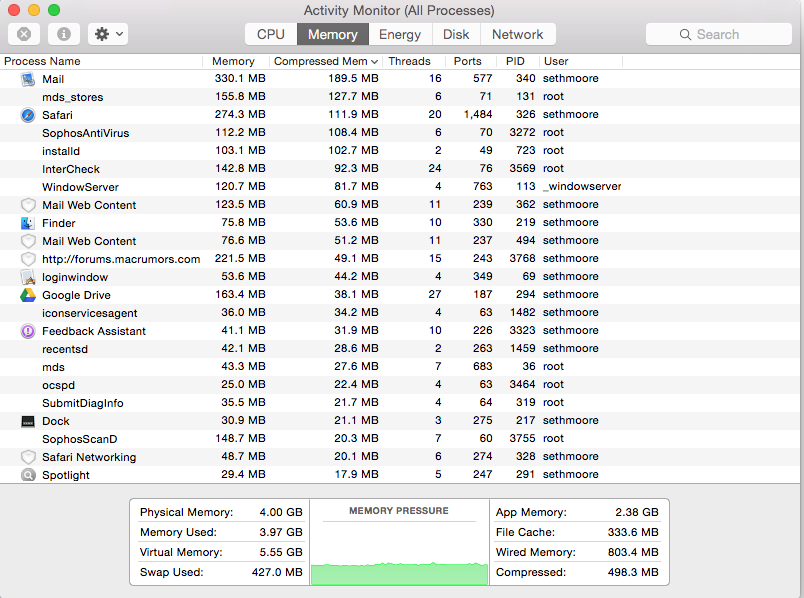Select the SubmitDiagInfo process
Screen dimensions: 804x598
click(x=400, y=403)
